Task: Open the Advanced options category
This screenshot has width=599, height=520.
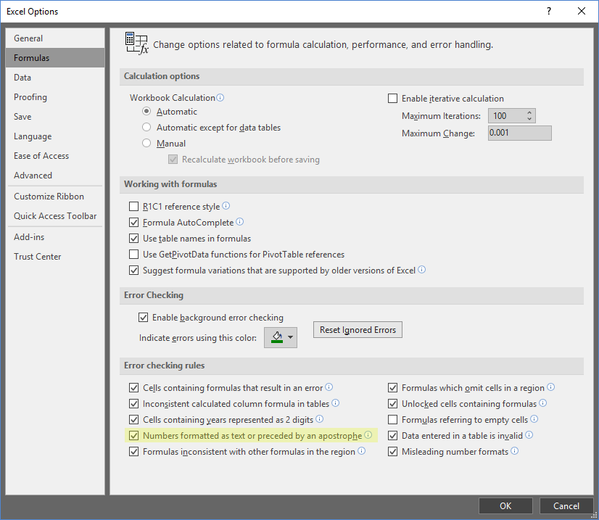Action: pos(55,175)
